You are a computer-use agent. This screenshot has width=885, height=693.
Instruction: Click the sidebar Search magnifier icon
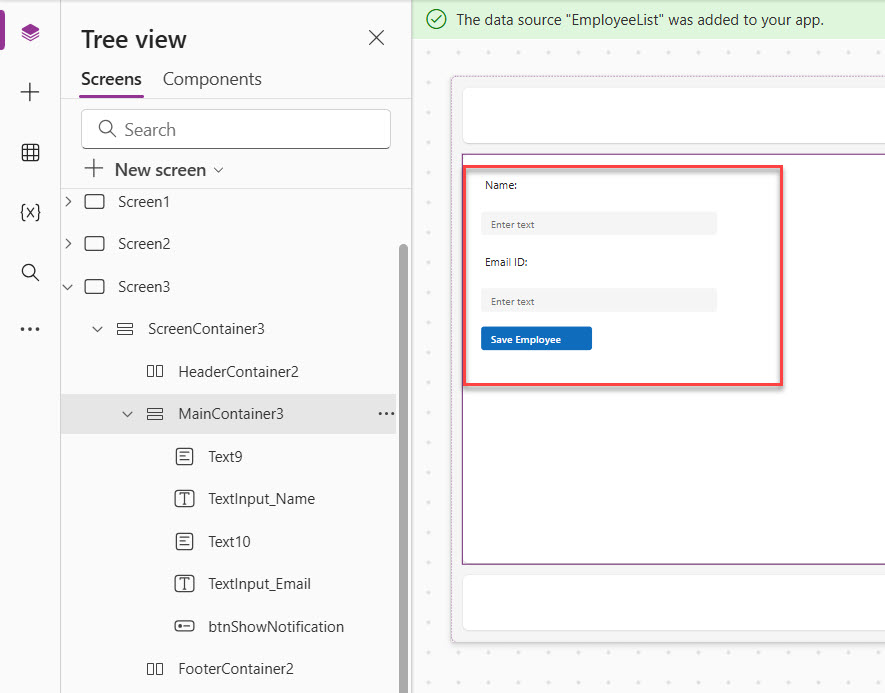30,273
